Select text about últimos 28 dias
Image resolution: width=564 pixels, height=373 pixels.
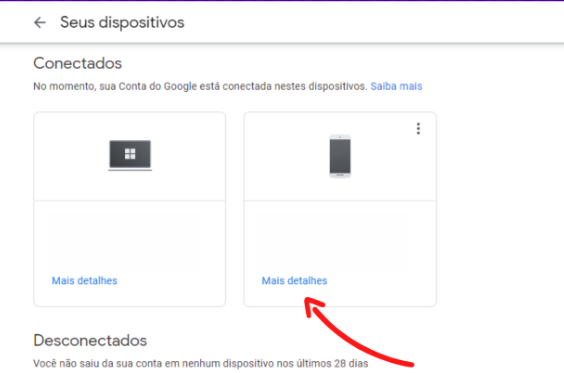(200, 363)
